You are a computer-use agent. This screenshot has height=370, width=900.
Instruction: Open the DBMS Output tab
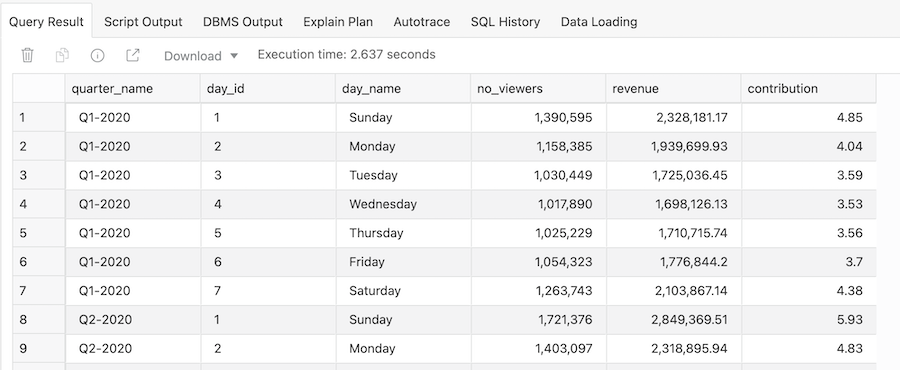pos(243,22)
